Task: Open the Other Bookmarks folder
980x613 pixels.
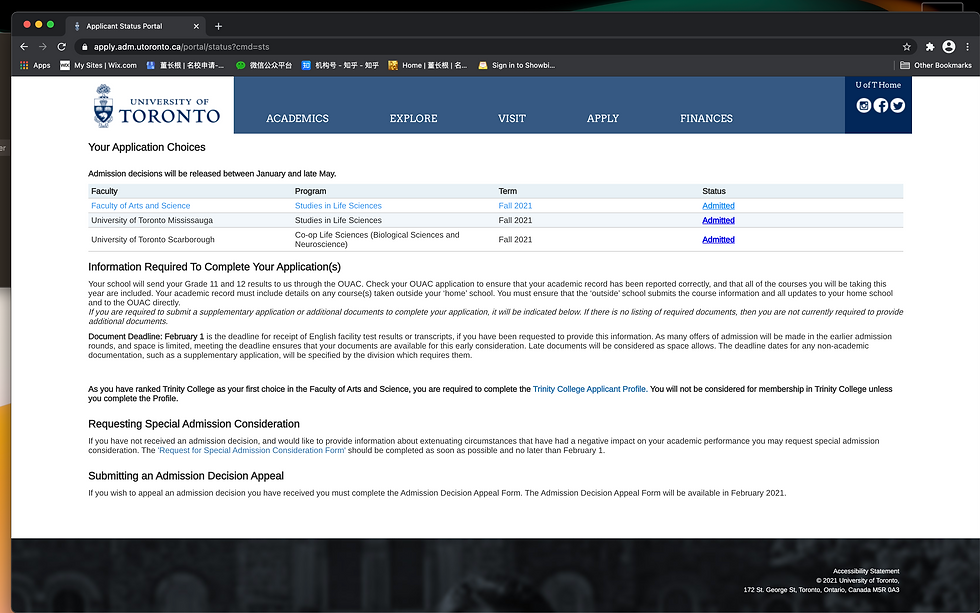Action: tap(936, 65)
